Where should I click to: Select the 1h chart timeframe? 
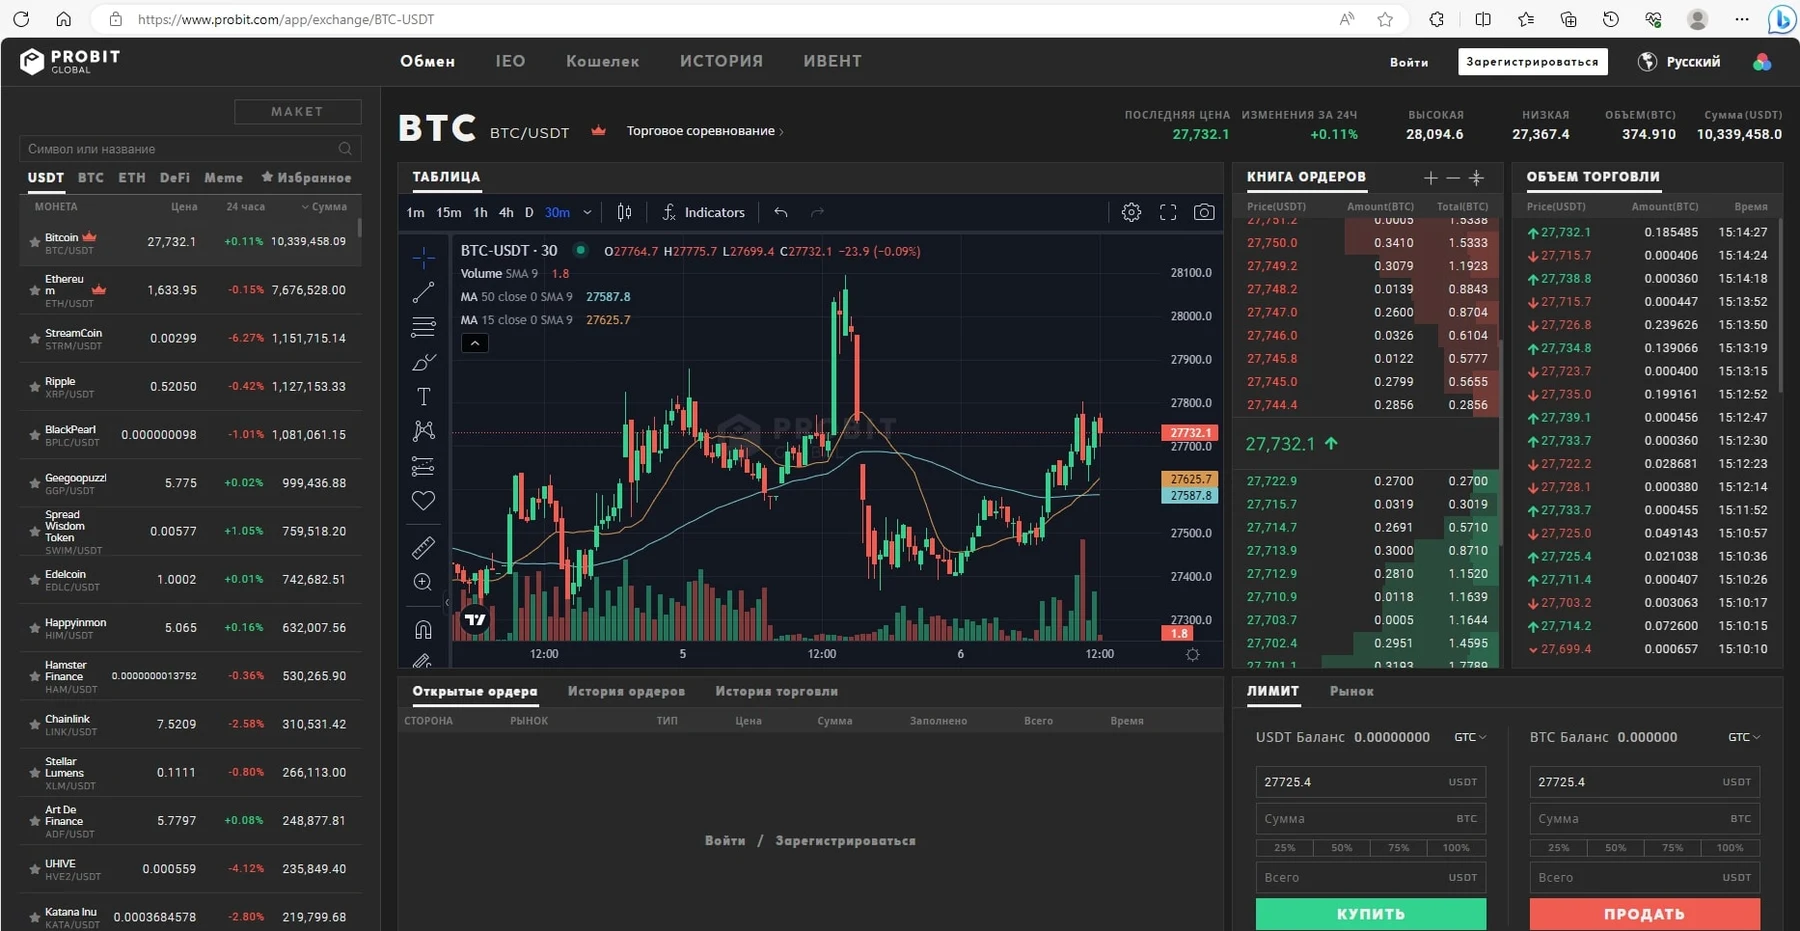(x=481, y=213)
